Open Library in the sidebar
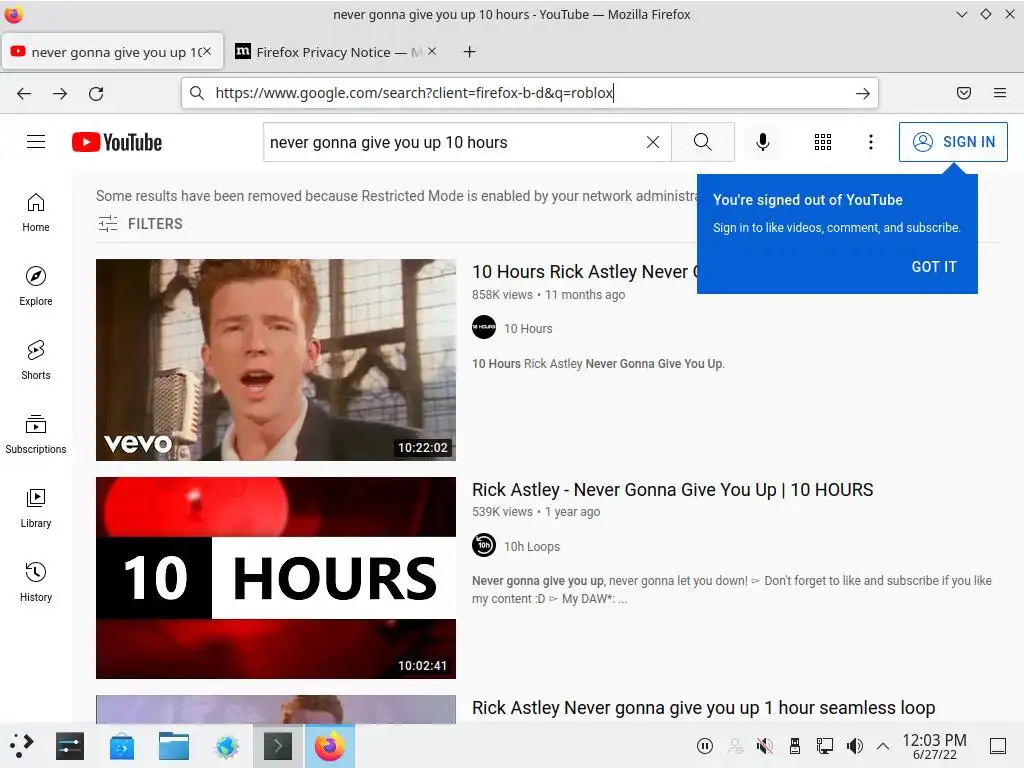This screenshot has height=768, width=1024. pyautogui.click(x=36, y=509)
